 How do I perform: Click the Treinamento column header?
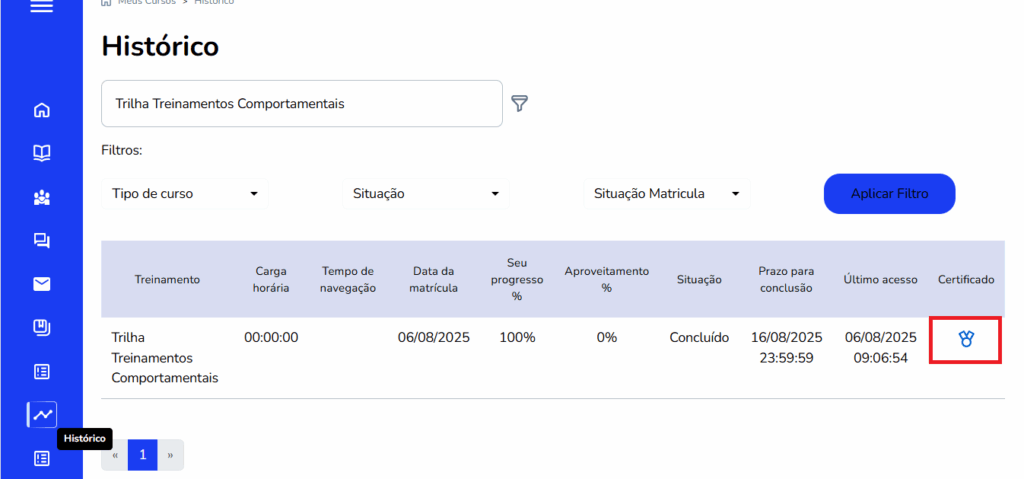pyautogui.click(x=167, y=280)
